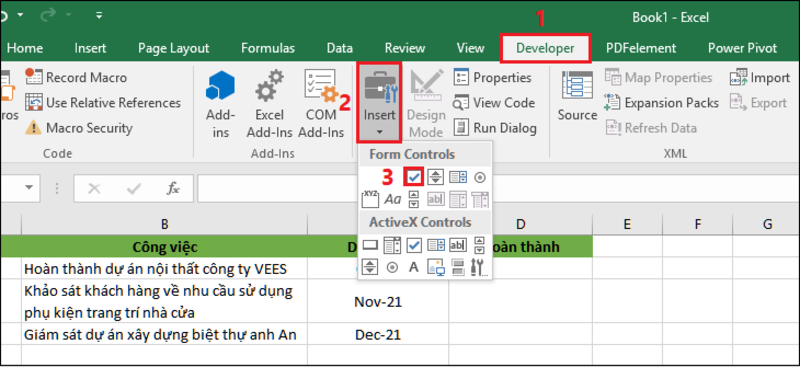Image resolution: width=800 pixels, height=367 pixels.
Task: Switch to the Developer tab
Action: pyautogui.click(x=545, y=48)
